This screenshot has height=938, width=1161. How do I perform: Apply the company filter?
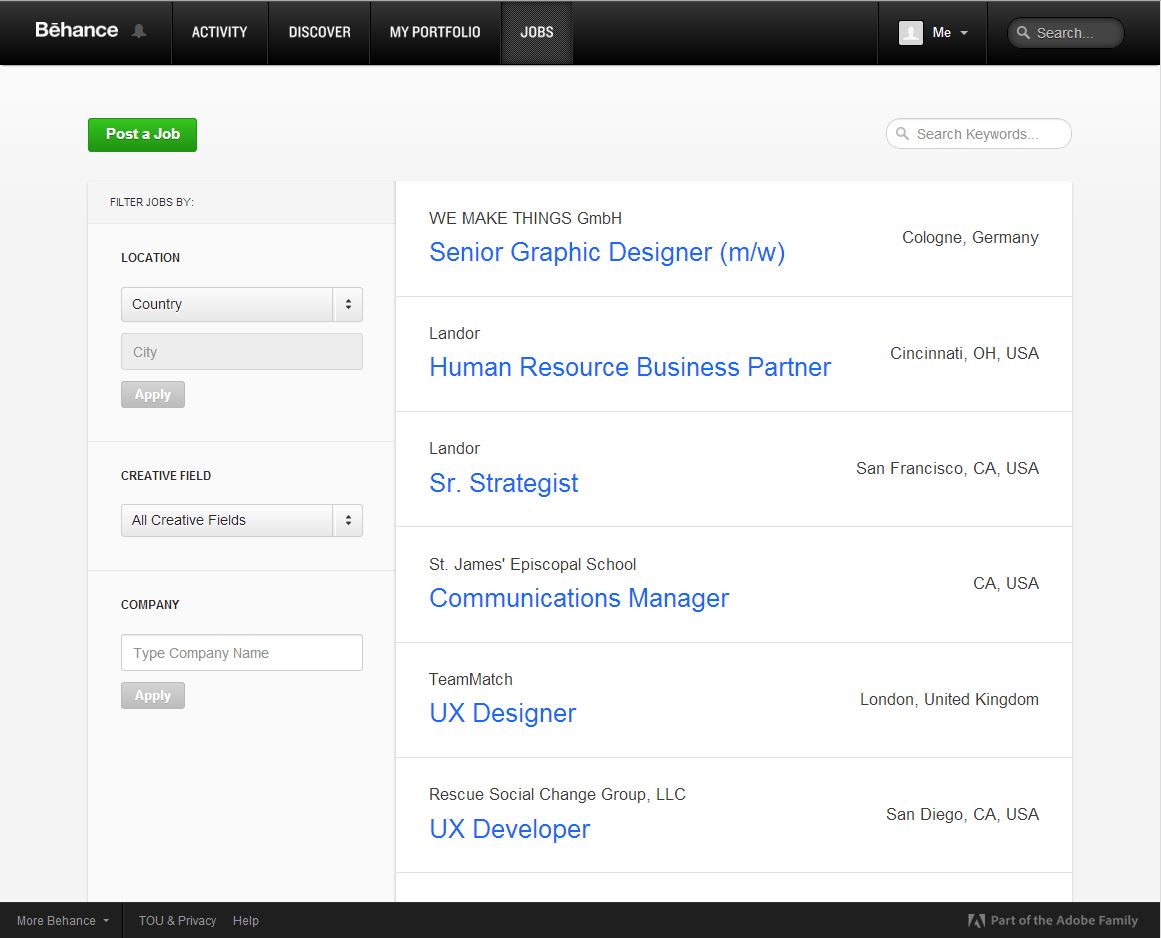[x=153, y=696]
